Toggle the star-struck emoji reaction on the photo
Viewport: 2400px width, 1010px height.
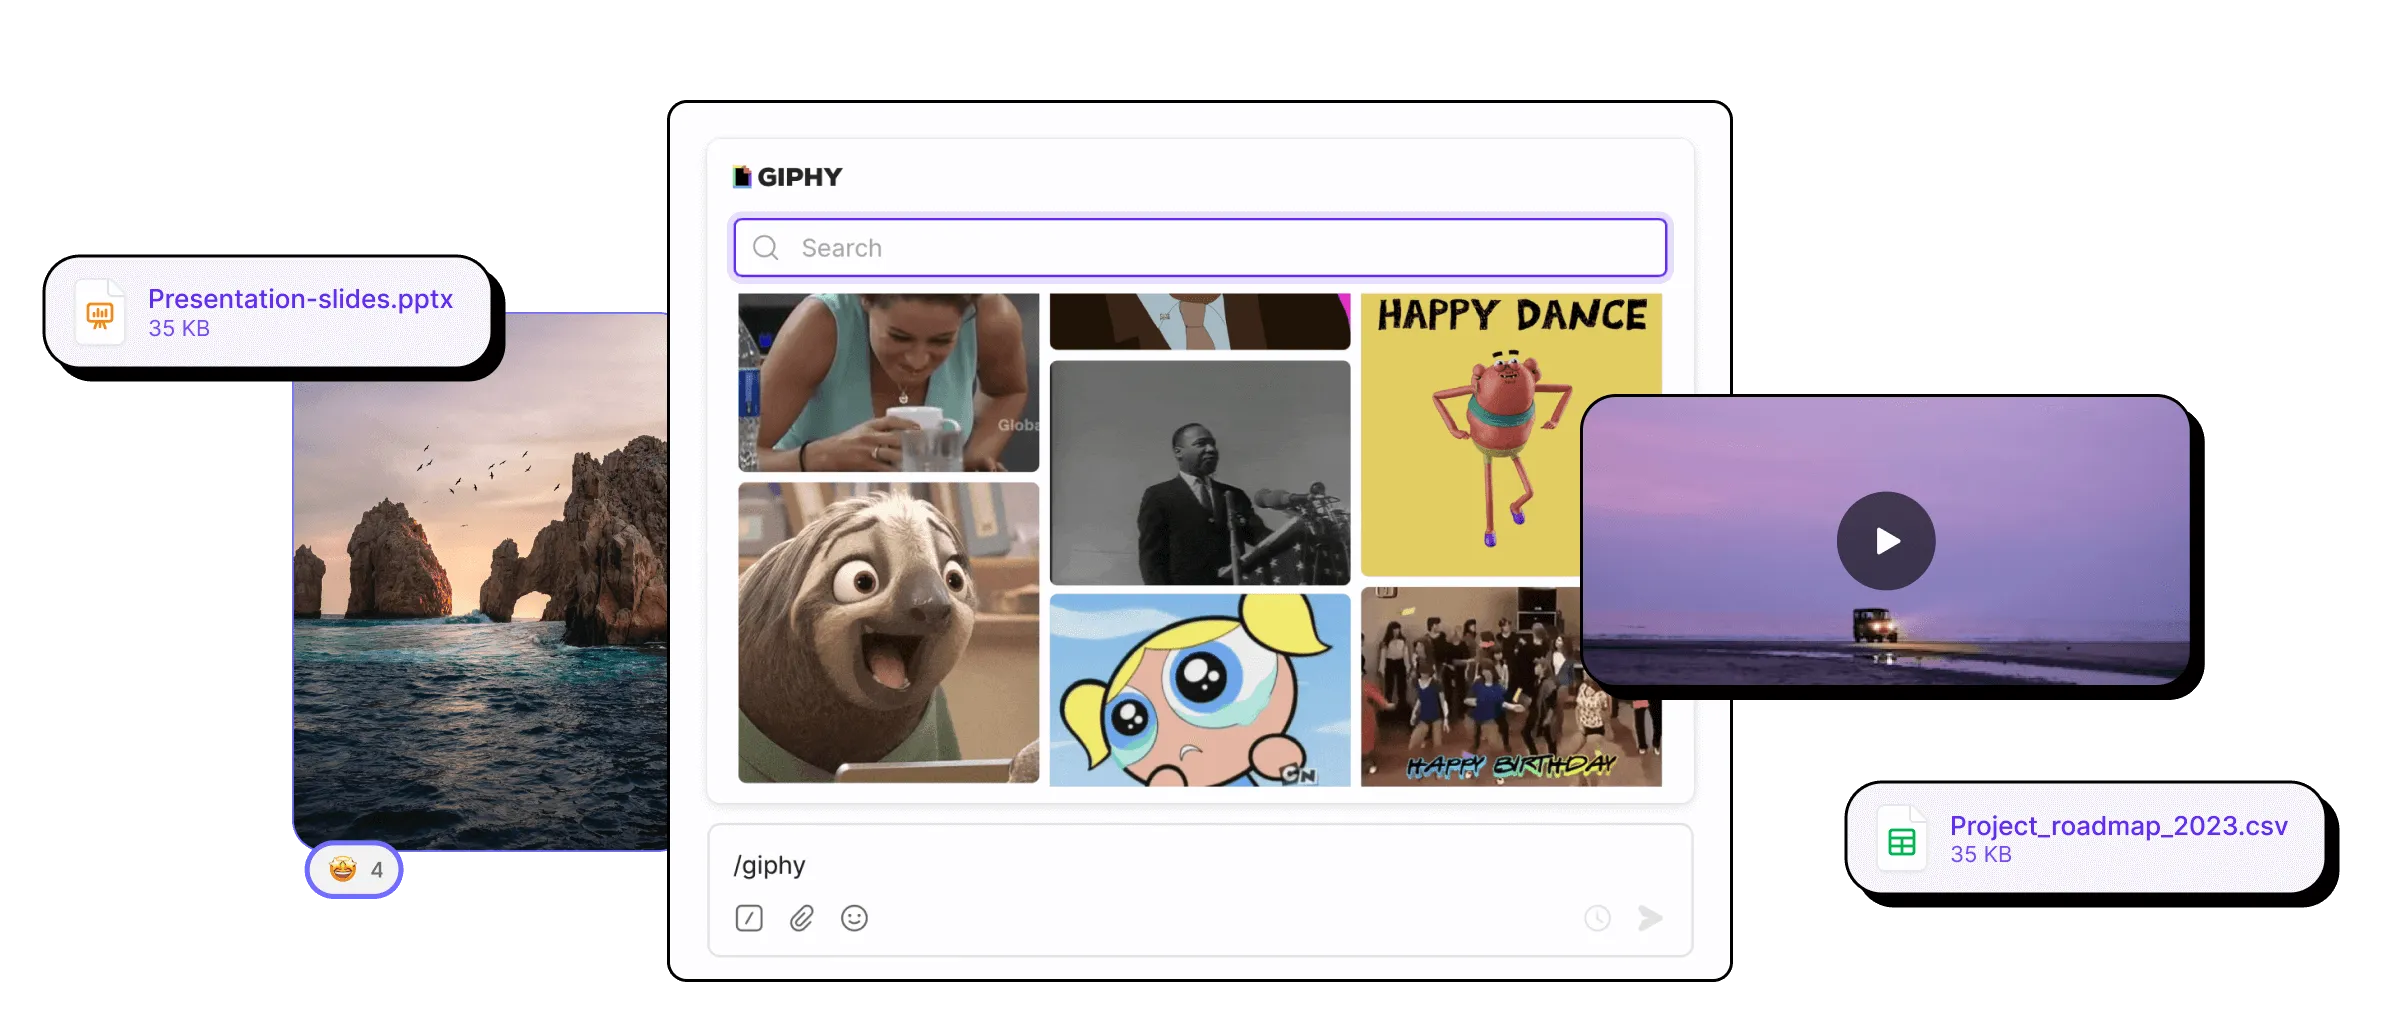pos(341,869)
